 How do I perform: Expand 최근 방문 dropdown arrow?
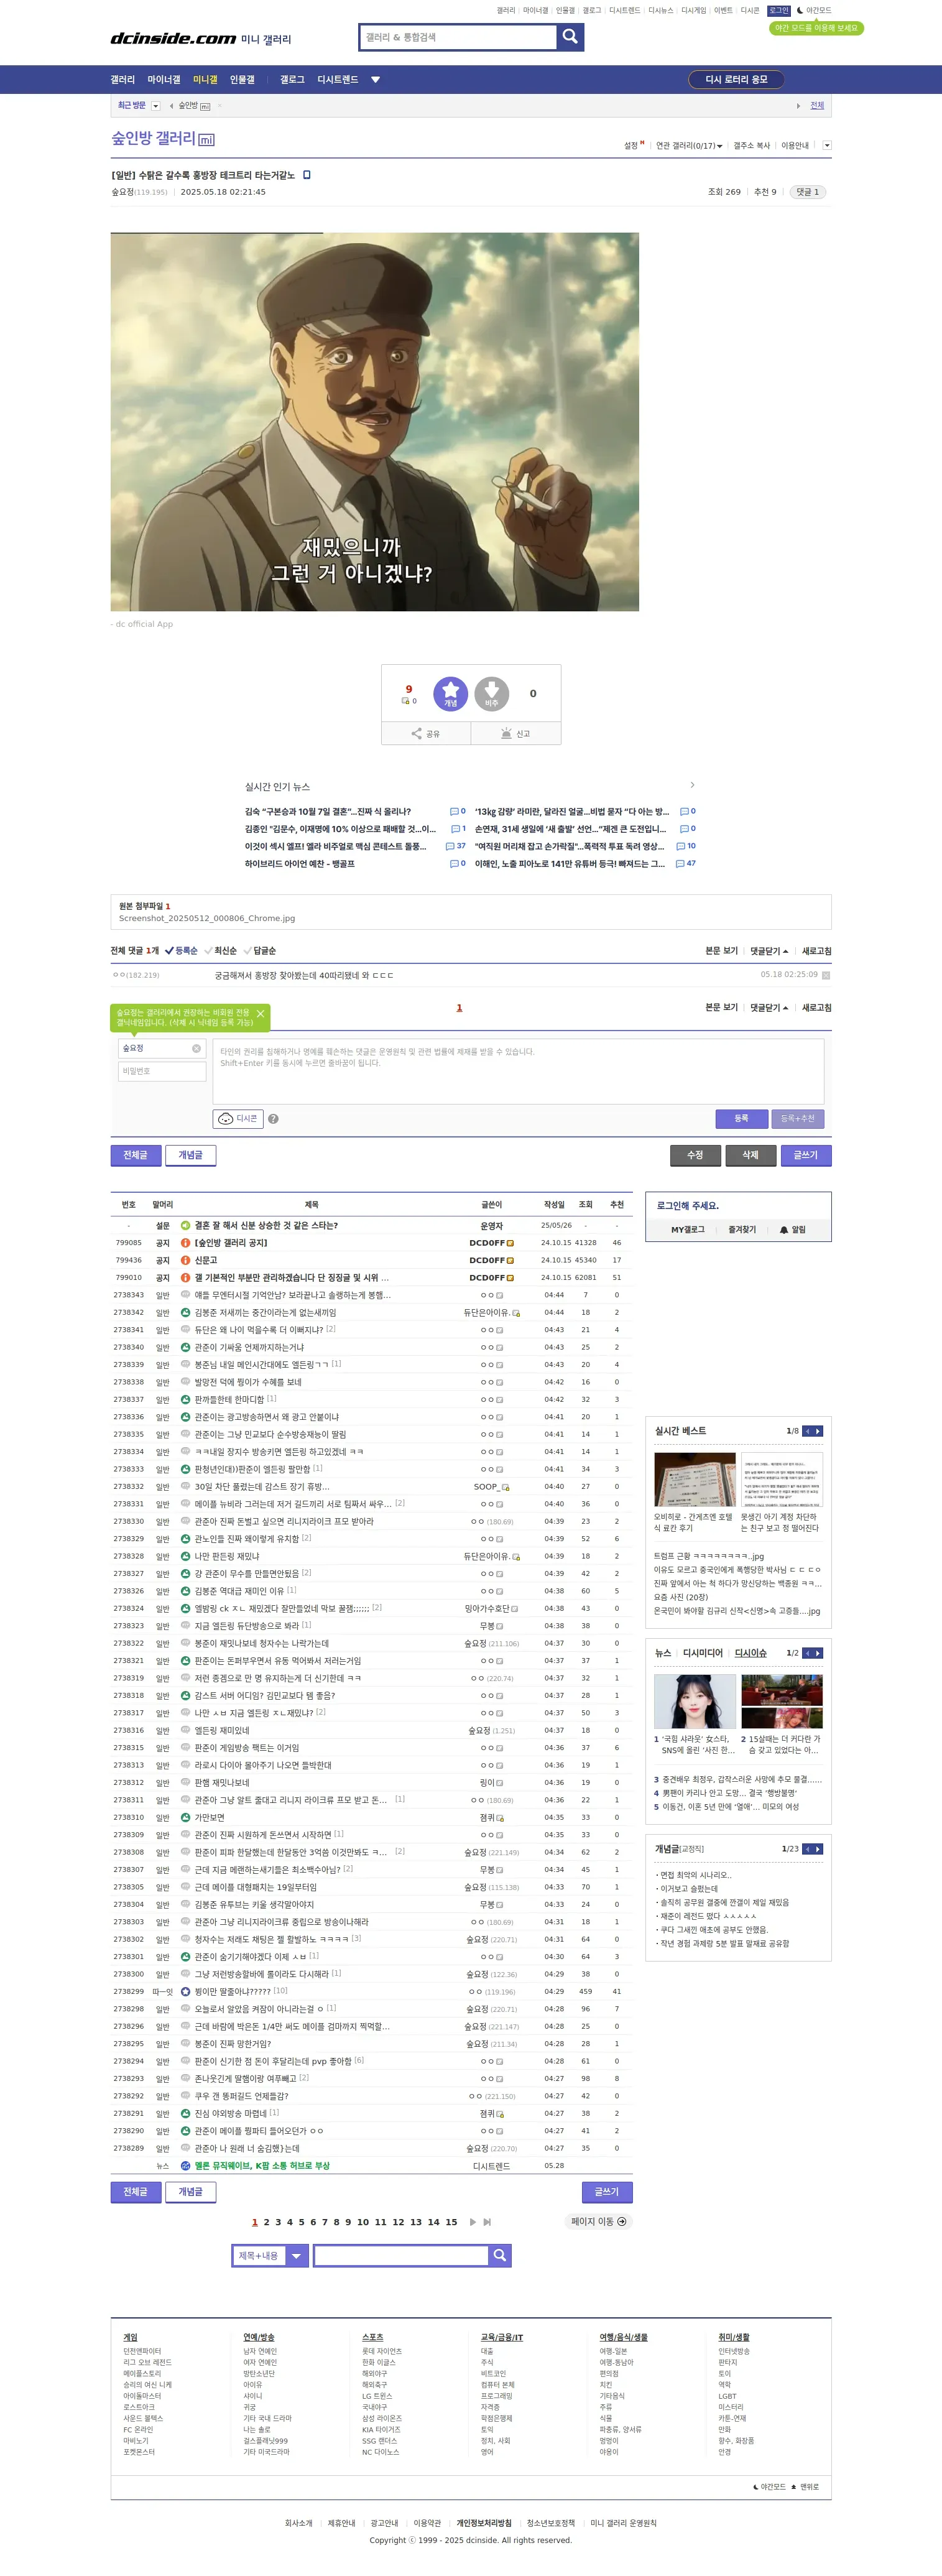(x=155, y=106)
